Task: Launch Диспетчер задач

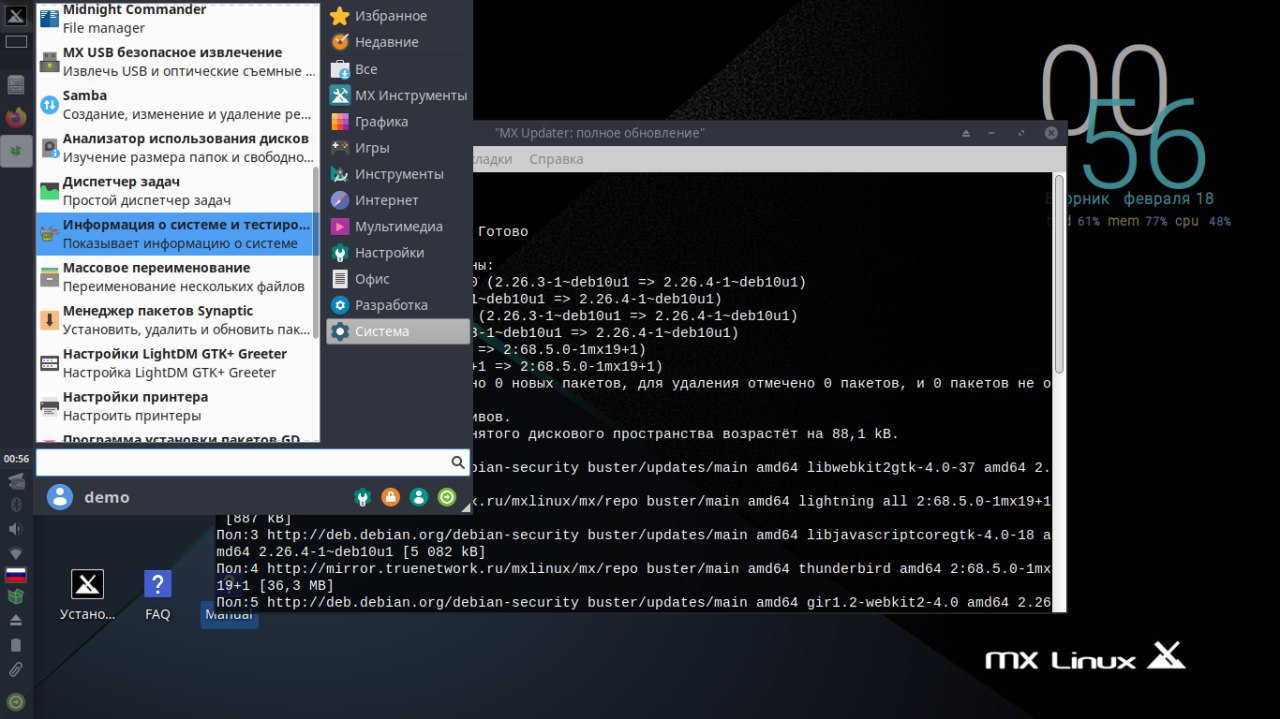Action: pos(176,191)
